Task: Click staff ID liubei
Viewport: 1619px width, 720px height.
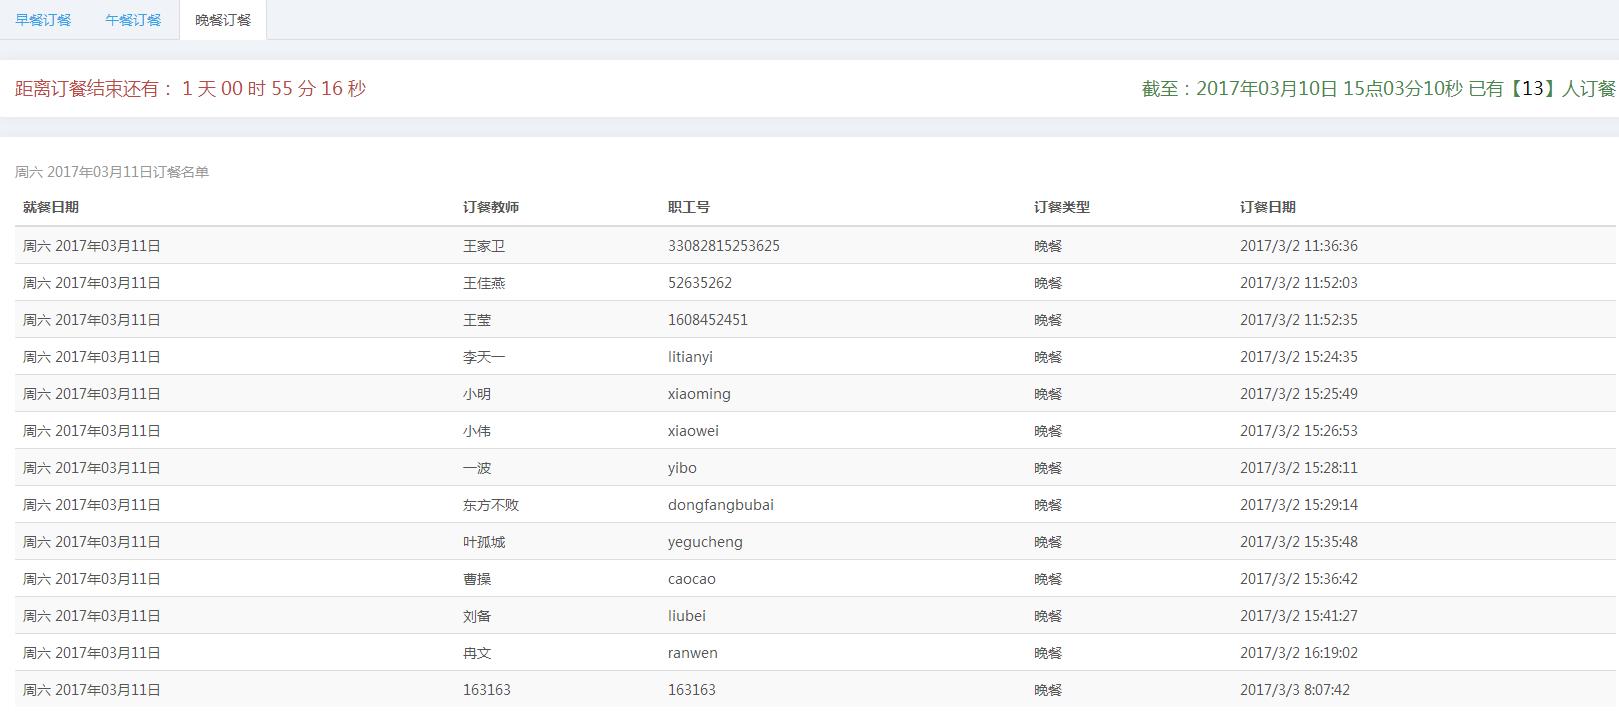Action: pyautogui.click(x=687, y=616)
